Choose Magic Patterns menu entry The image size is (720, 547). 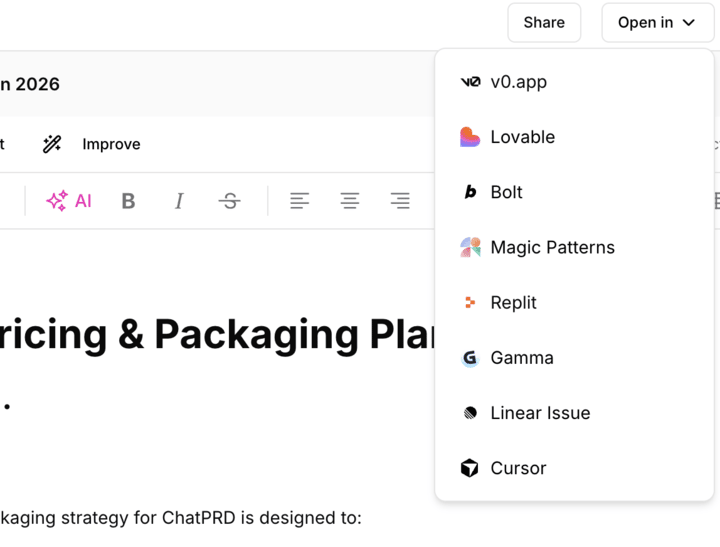coord(574,247)
